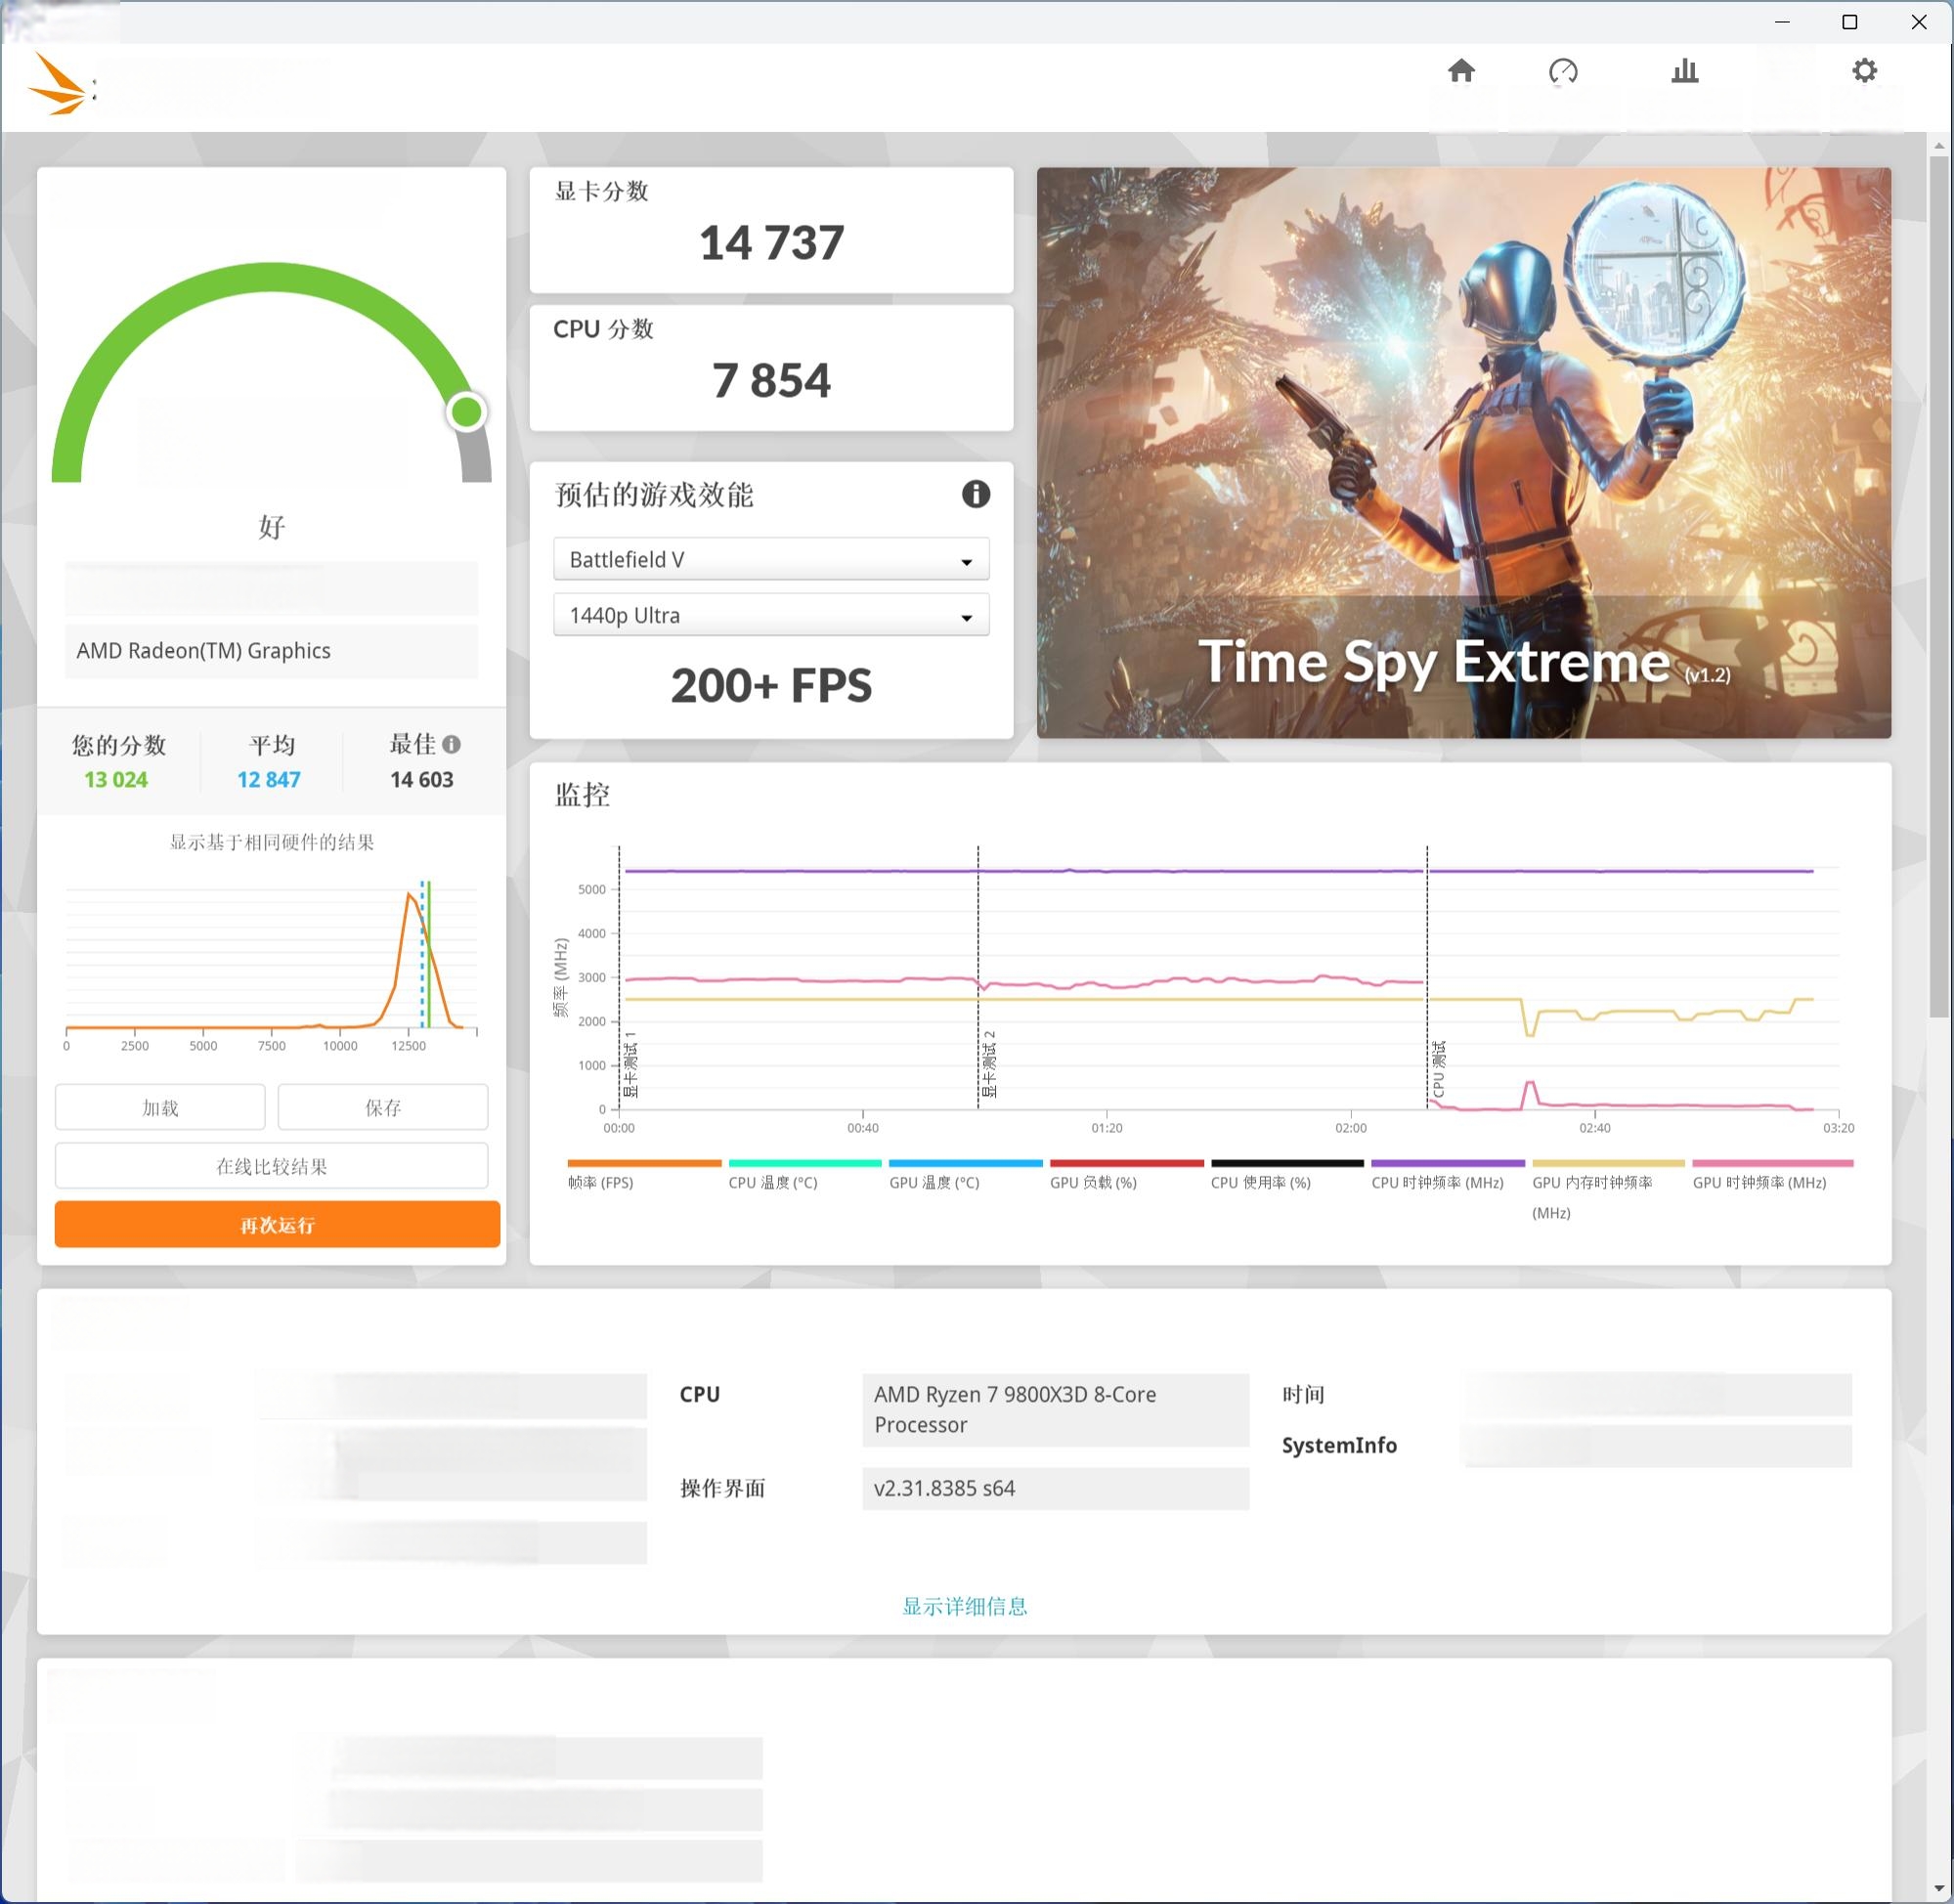1954x1904 pixels.
Task: Toggle the CPU 使用率 black legend
Action: (x=1287, y=1174)
